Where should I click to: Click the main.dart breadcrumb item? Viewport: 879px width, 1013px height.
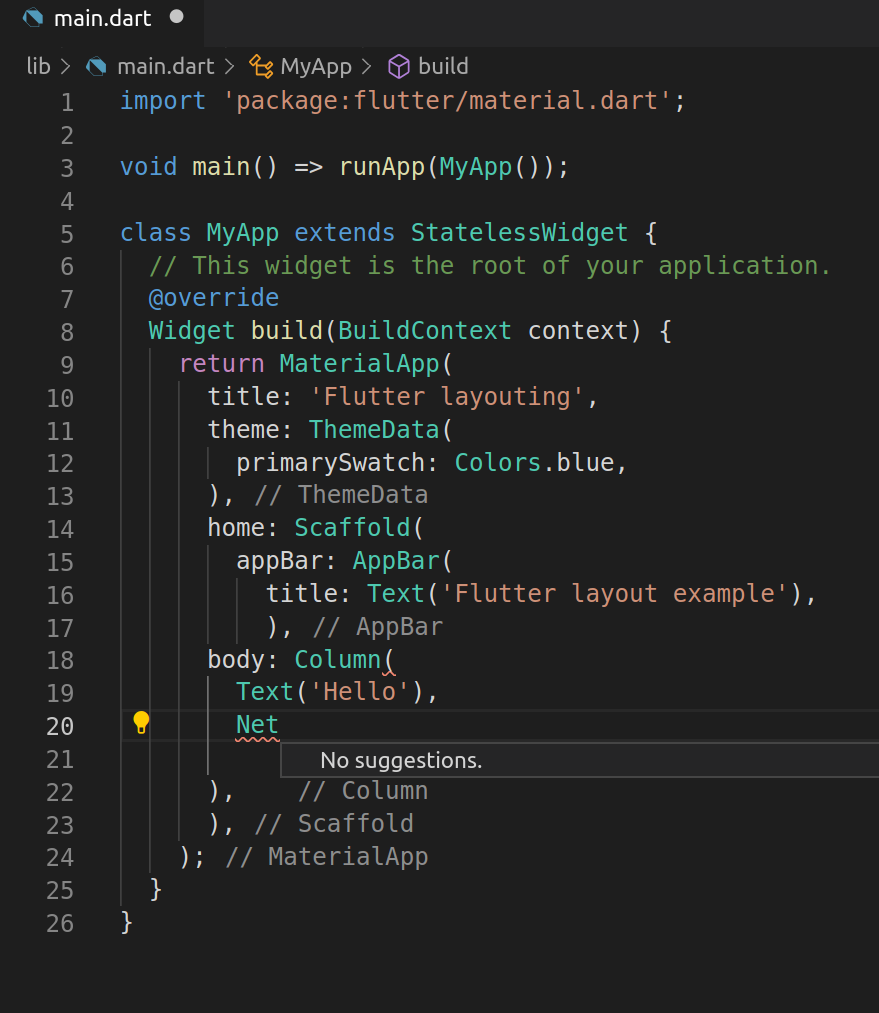pyautogui.click(x=165, y=67)
